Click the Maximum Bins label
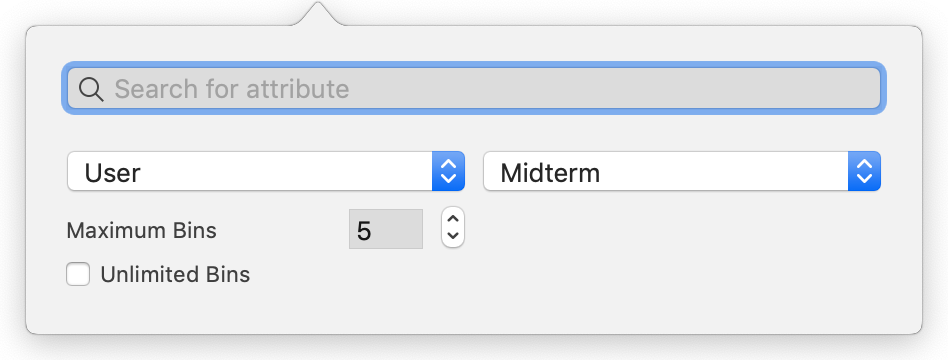Image resolution: width=948 pixels, height=360 pixels. [141, 231]
